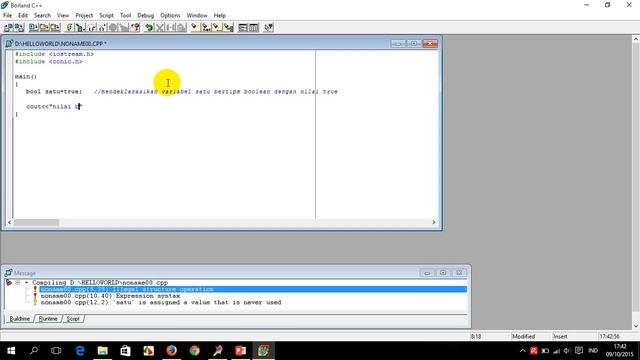Open Task View from the taskbar
The width and height of the screenshot is (640, 360).
tap(56, 351)
